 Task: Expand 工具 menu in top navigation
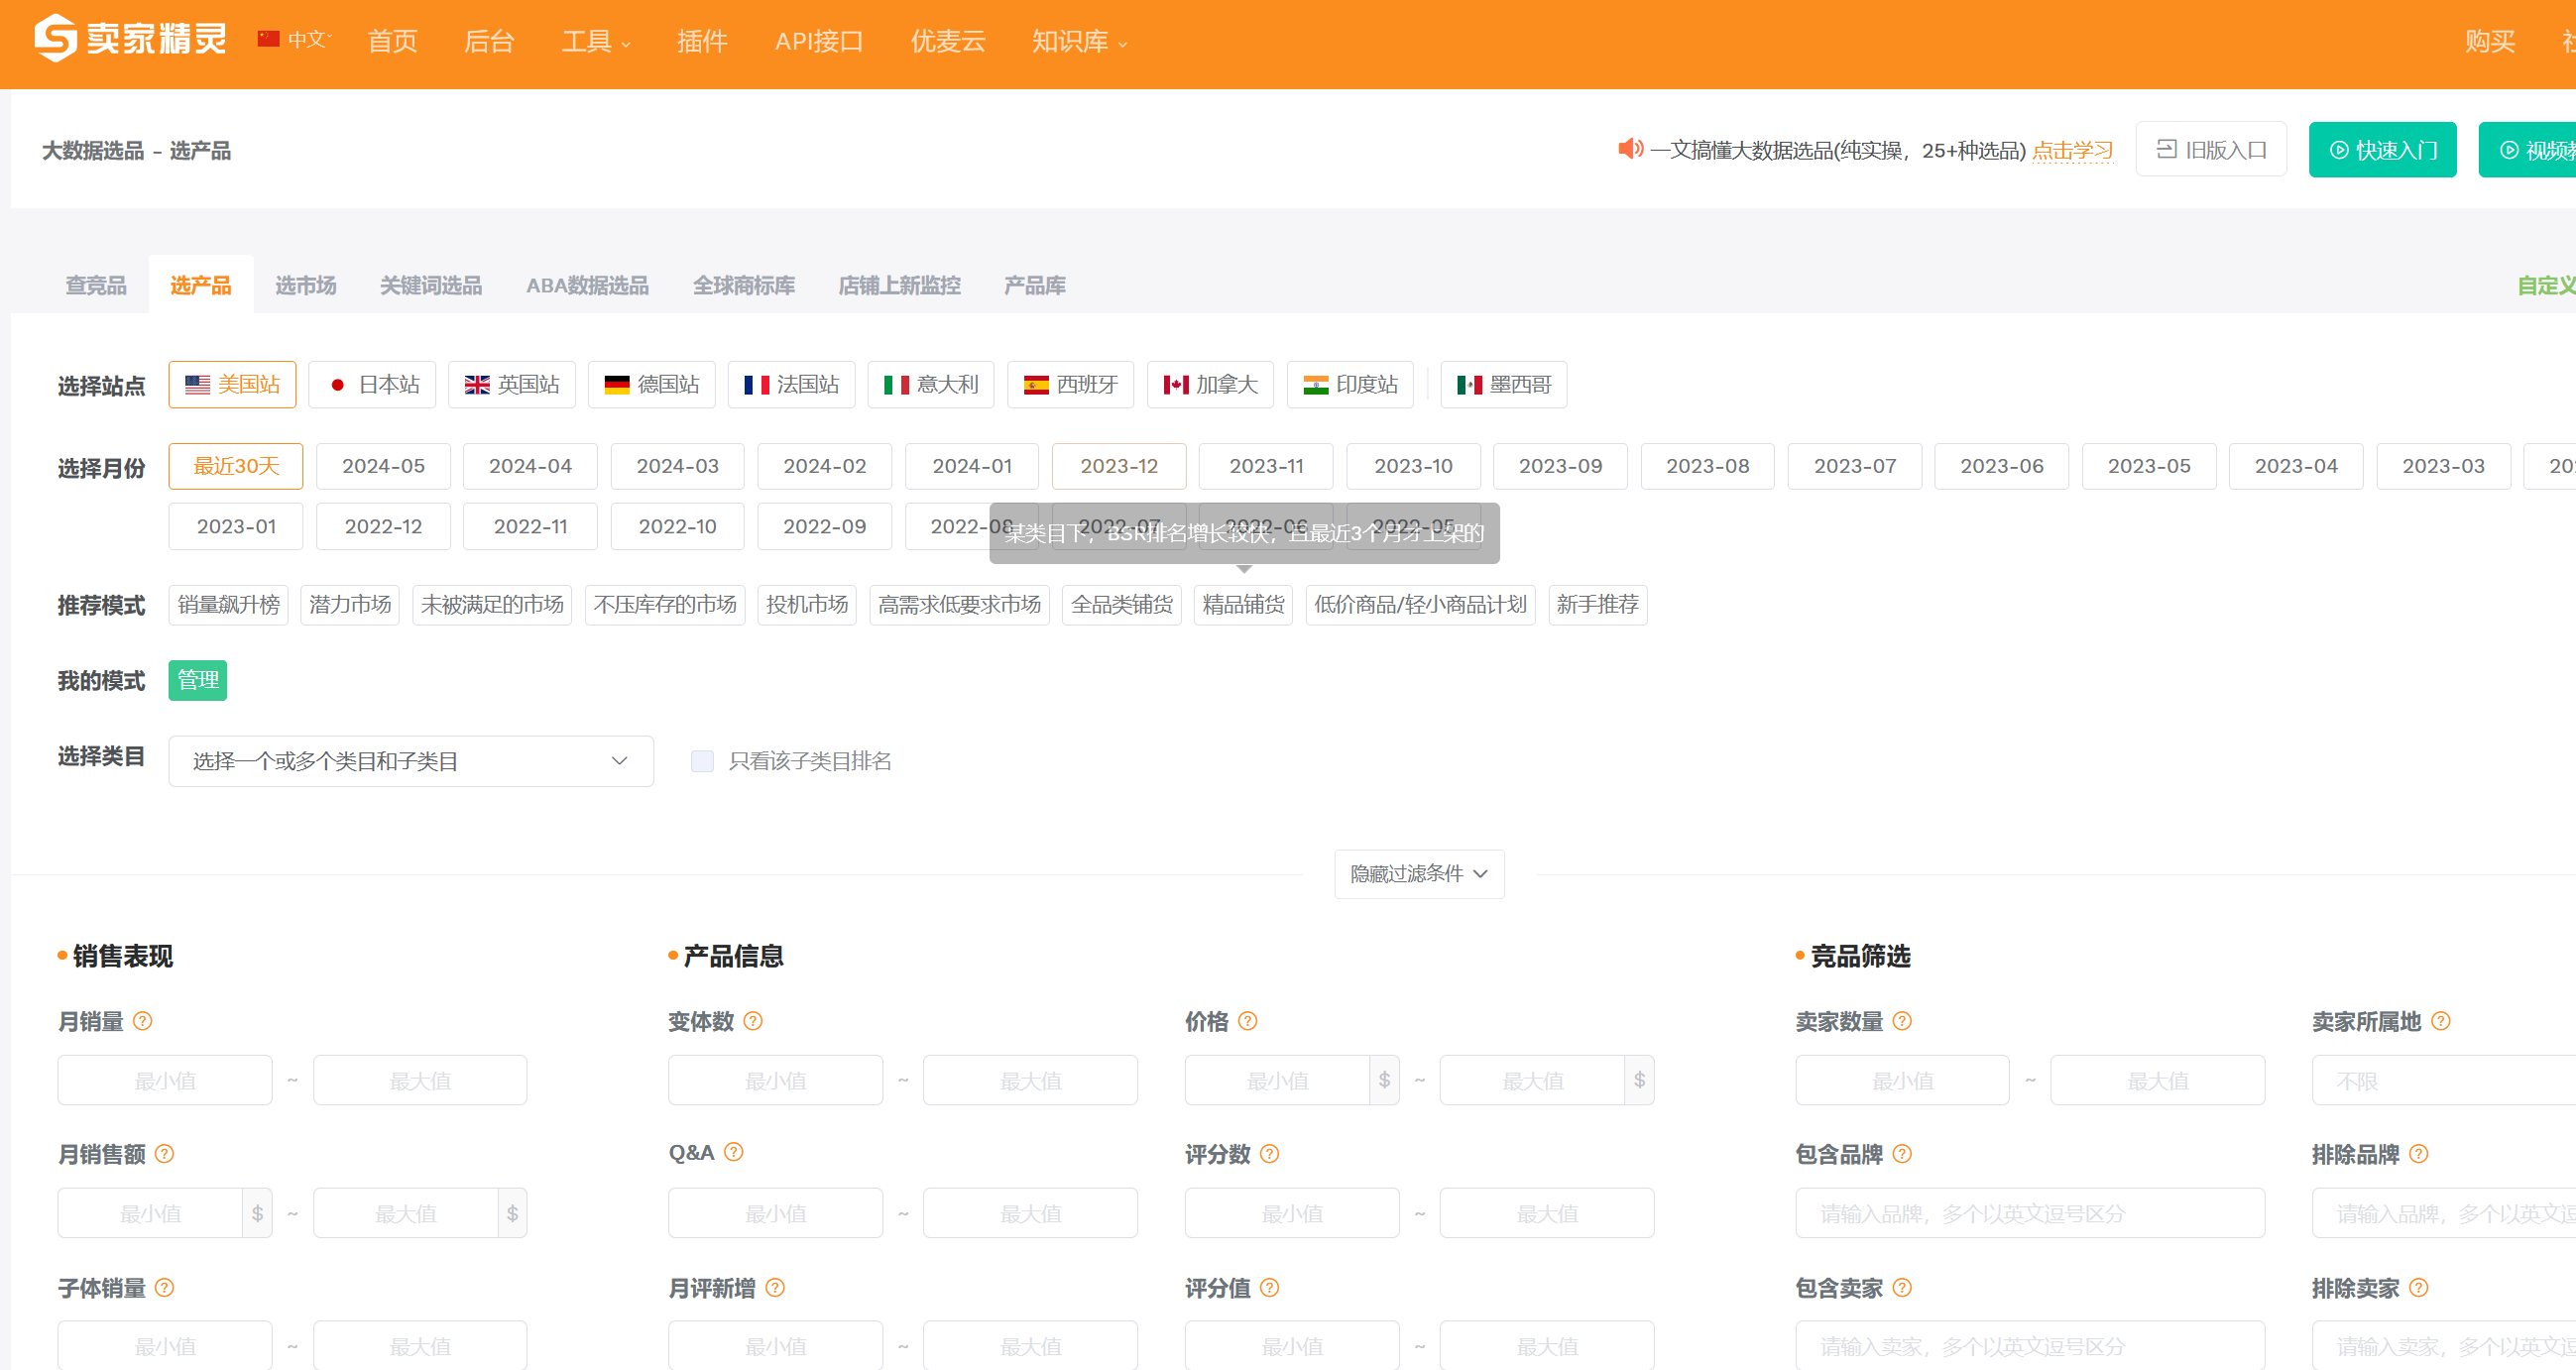(x=595, y=41)
